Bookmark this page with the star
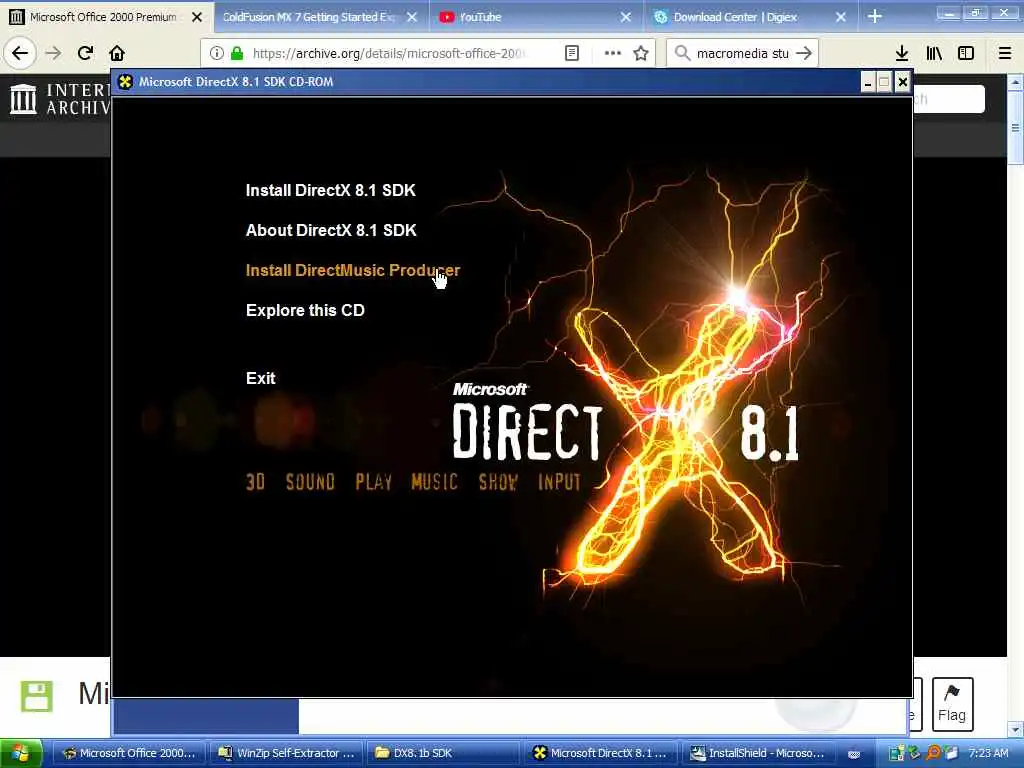This screenshot has width=1024, height=768. (x=641, y=53)
